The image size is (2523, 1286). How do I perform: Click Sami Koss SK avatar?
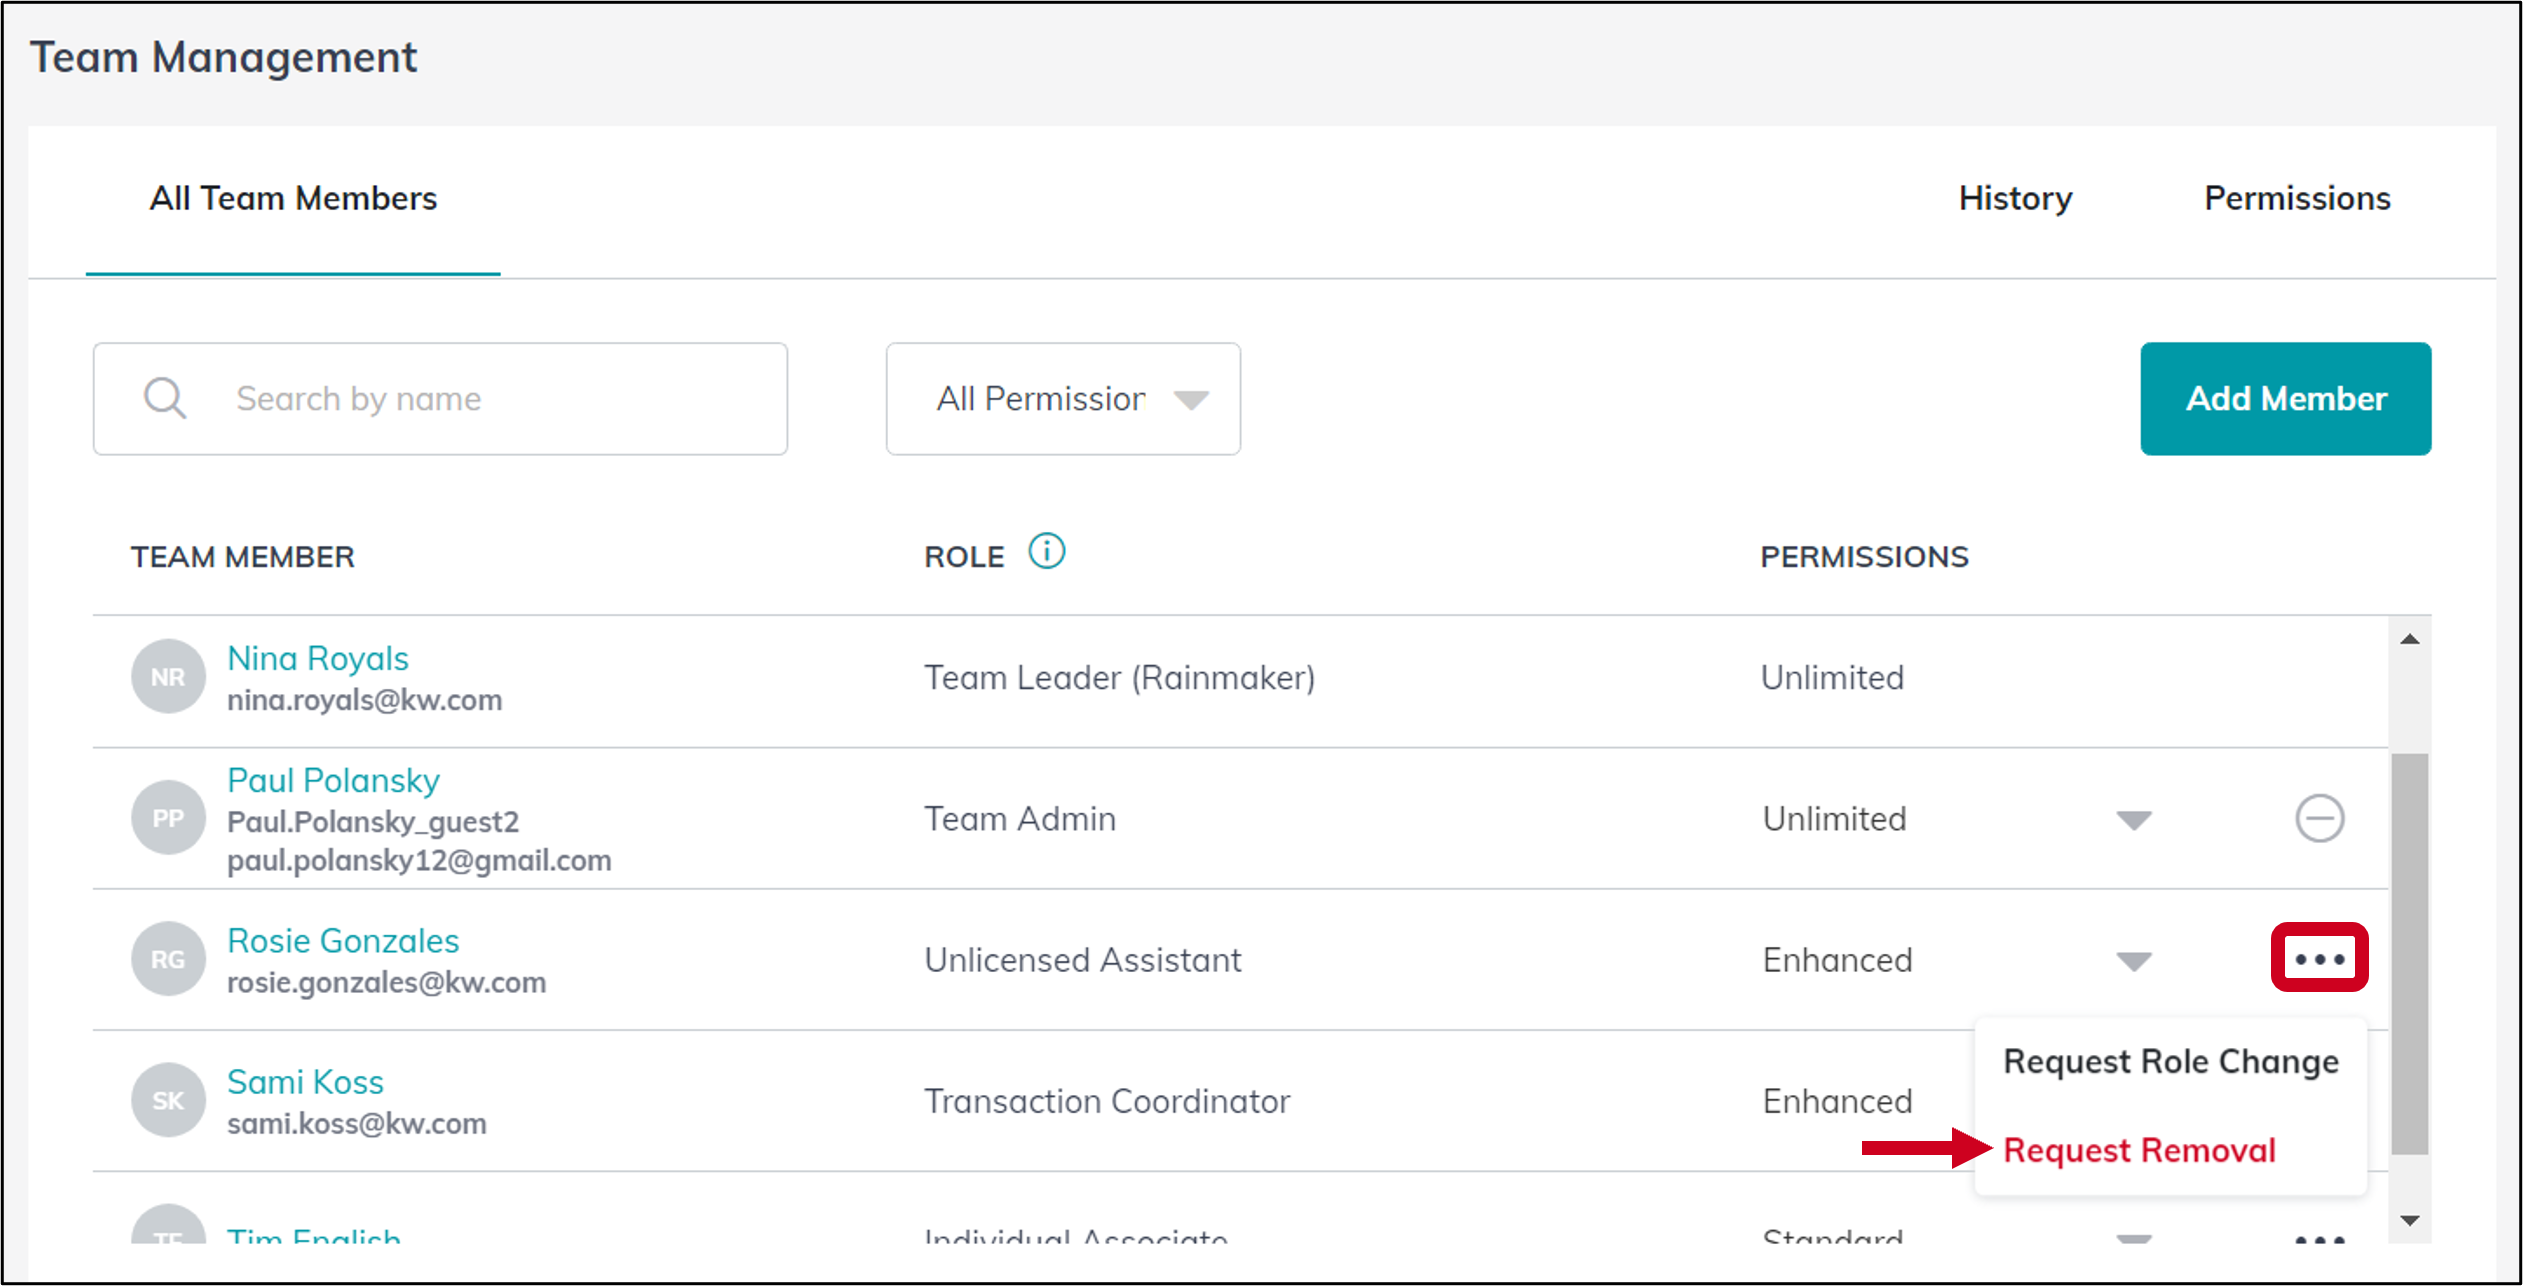168,1100
